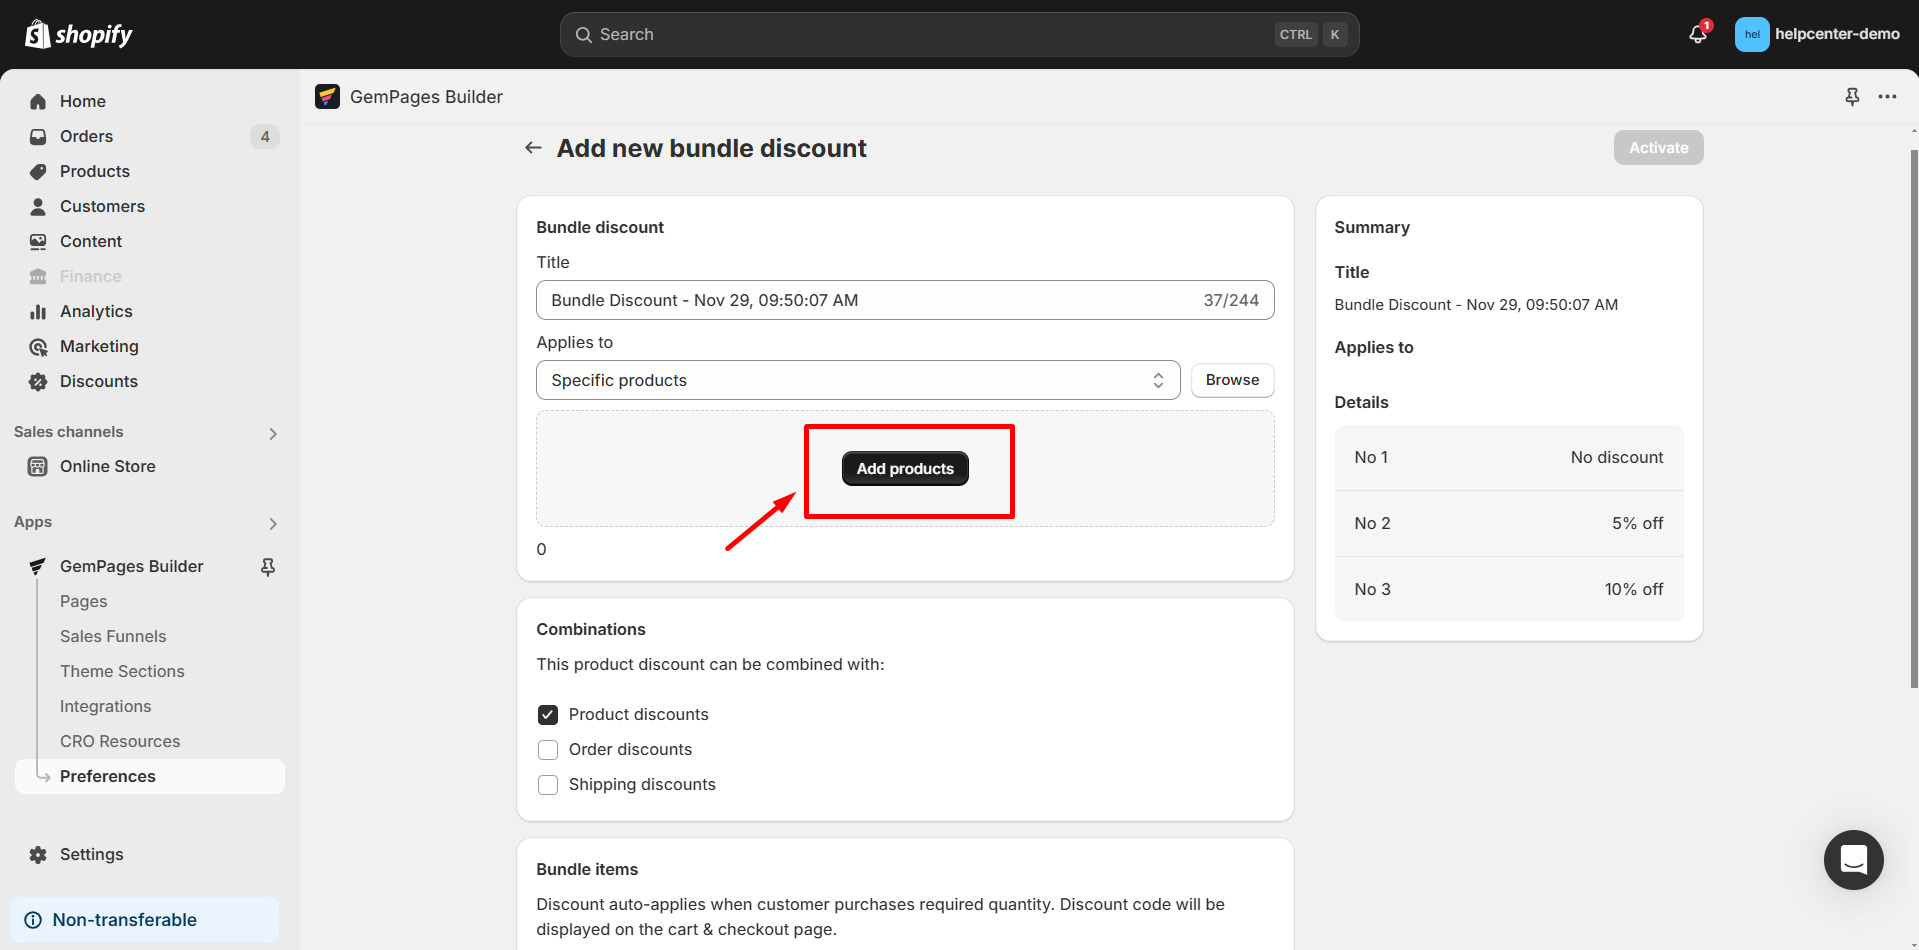
Task: Expand the Apps section
Action: pyautogui.click(x=272, y=523)
